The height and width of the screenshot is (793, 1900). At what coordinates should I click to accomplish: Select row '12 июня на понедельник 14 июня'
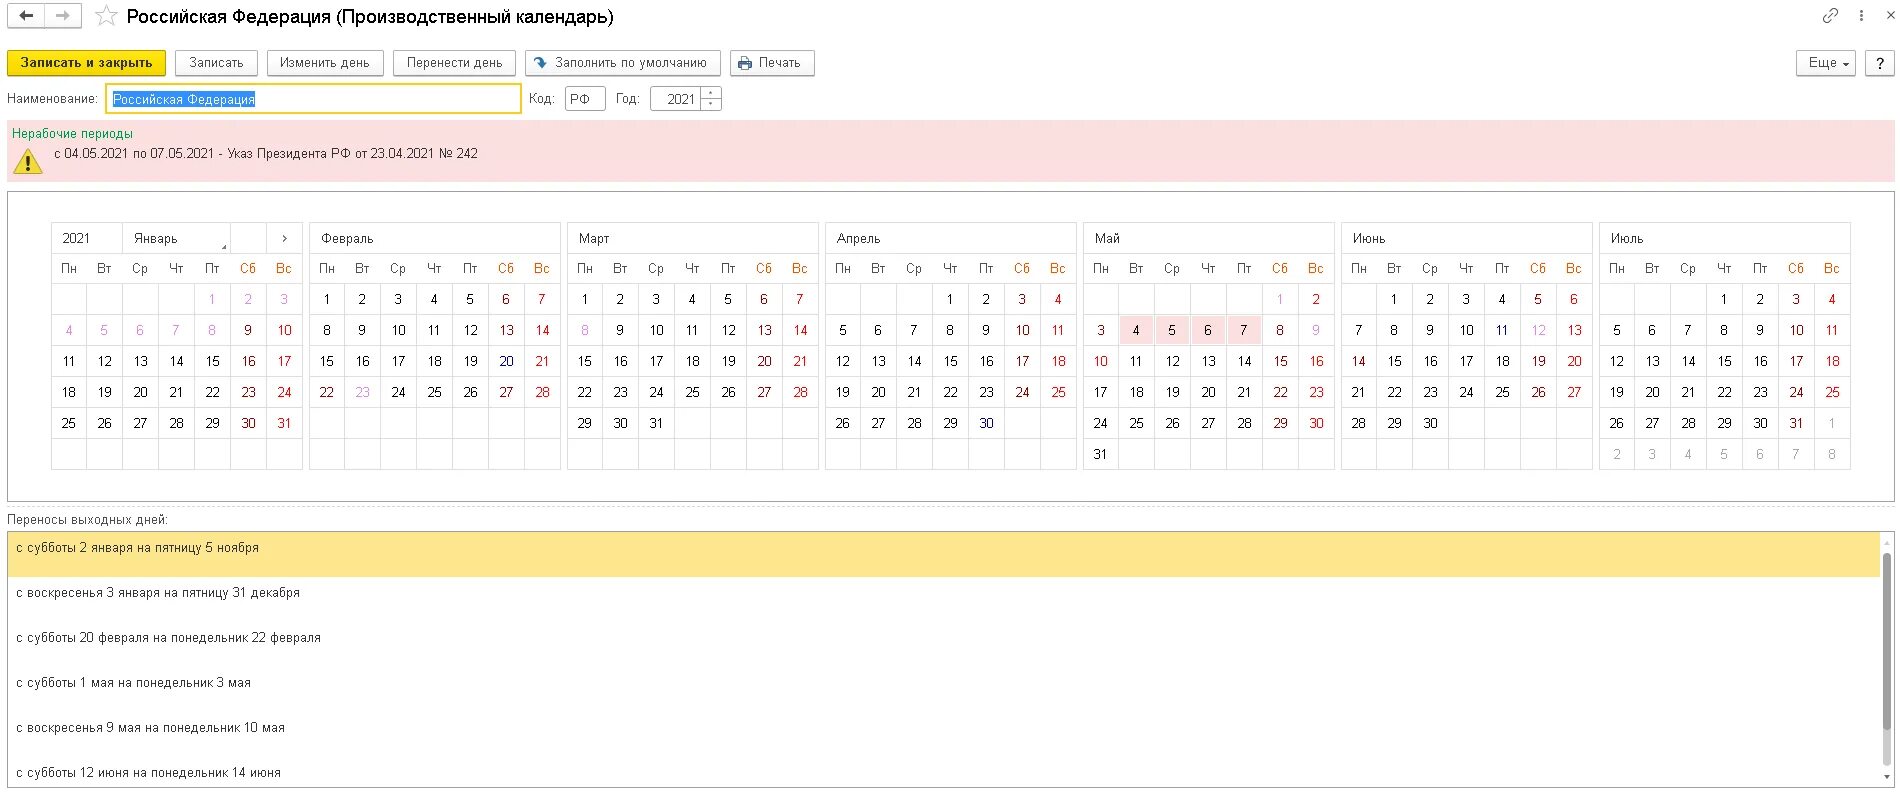point(944,772)
